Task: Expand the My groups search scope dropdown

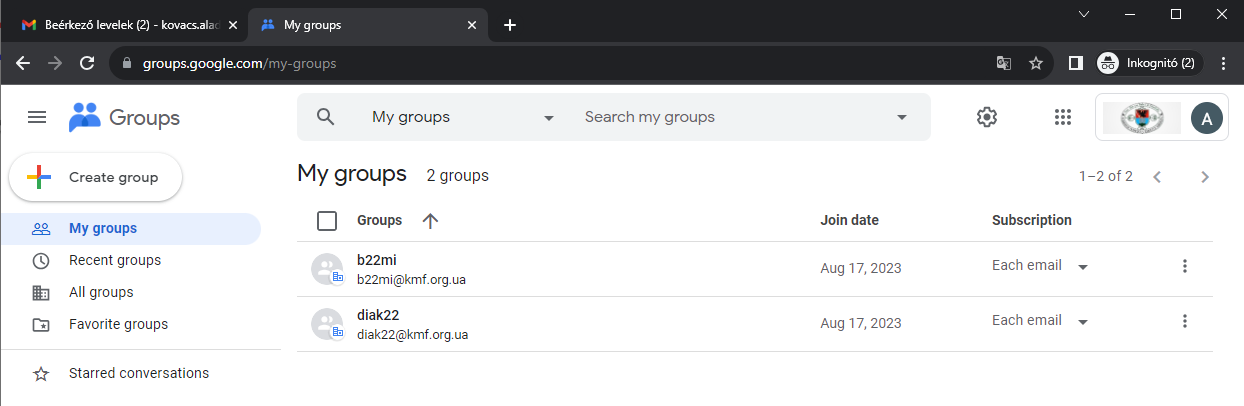Action: 548,118
